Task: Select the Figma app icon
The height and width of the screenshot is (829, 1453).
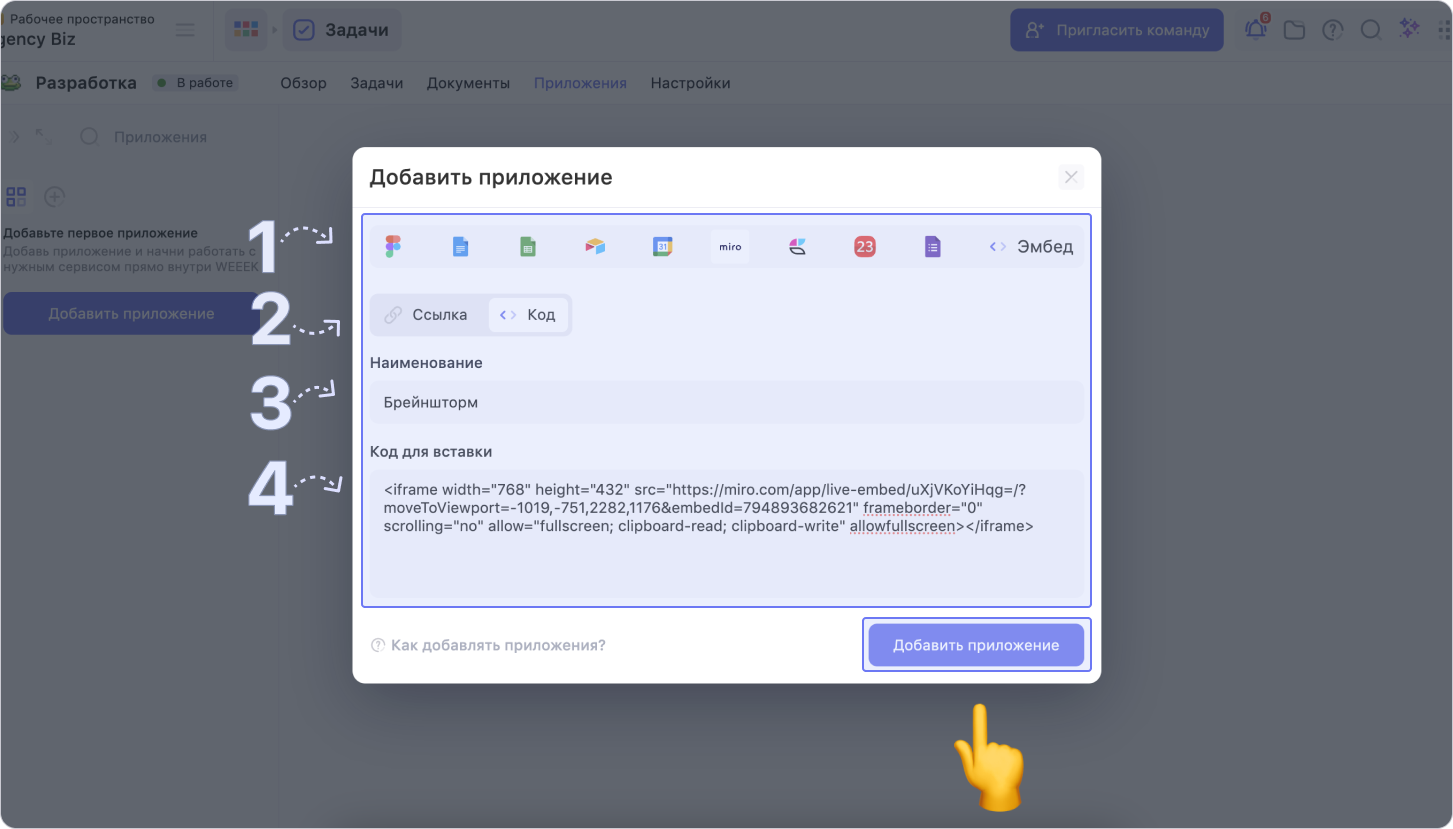Action: 393,247
